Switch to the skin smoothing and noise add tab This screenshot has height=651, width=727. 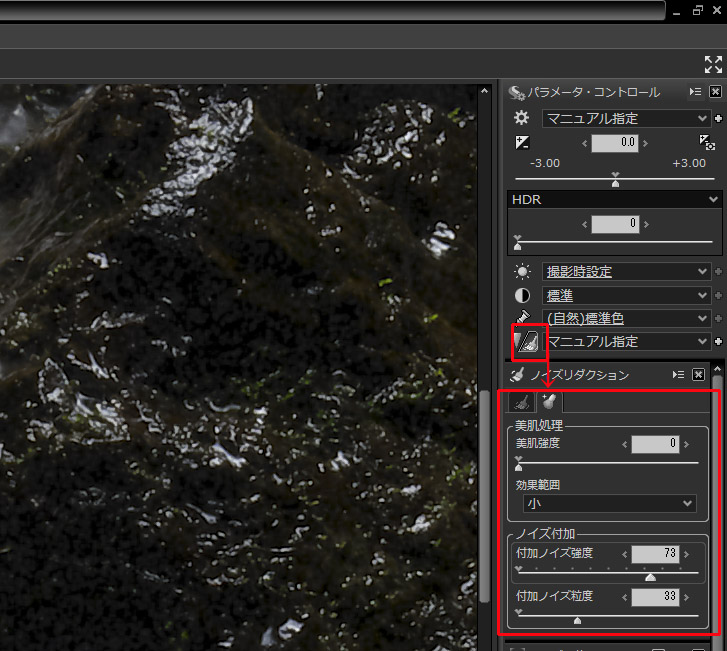click(x=549, y=402)
